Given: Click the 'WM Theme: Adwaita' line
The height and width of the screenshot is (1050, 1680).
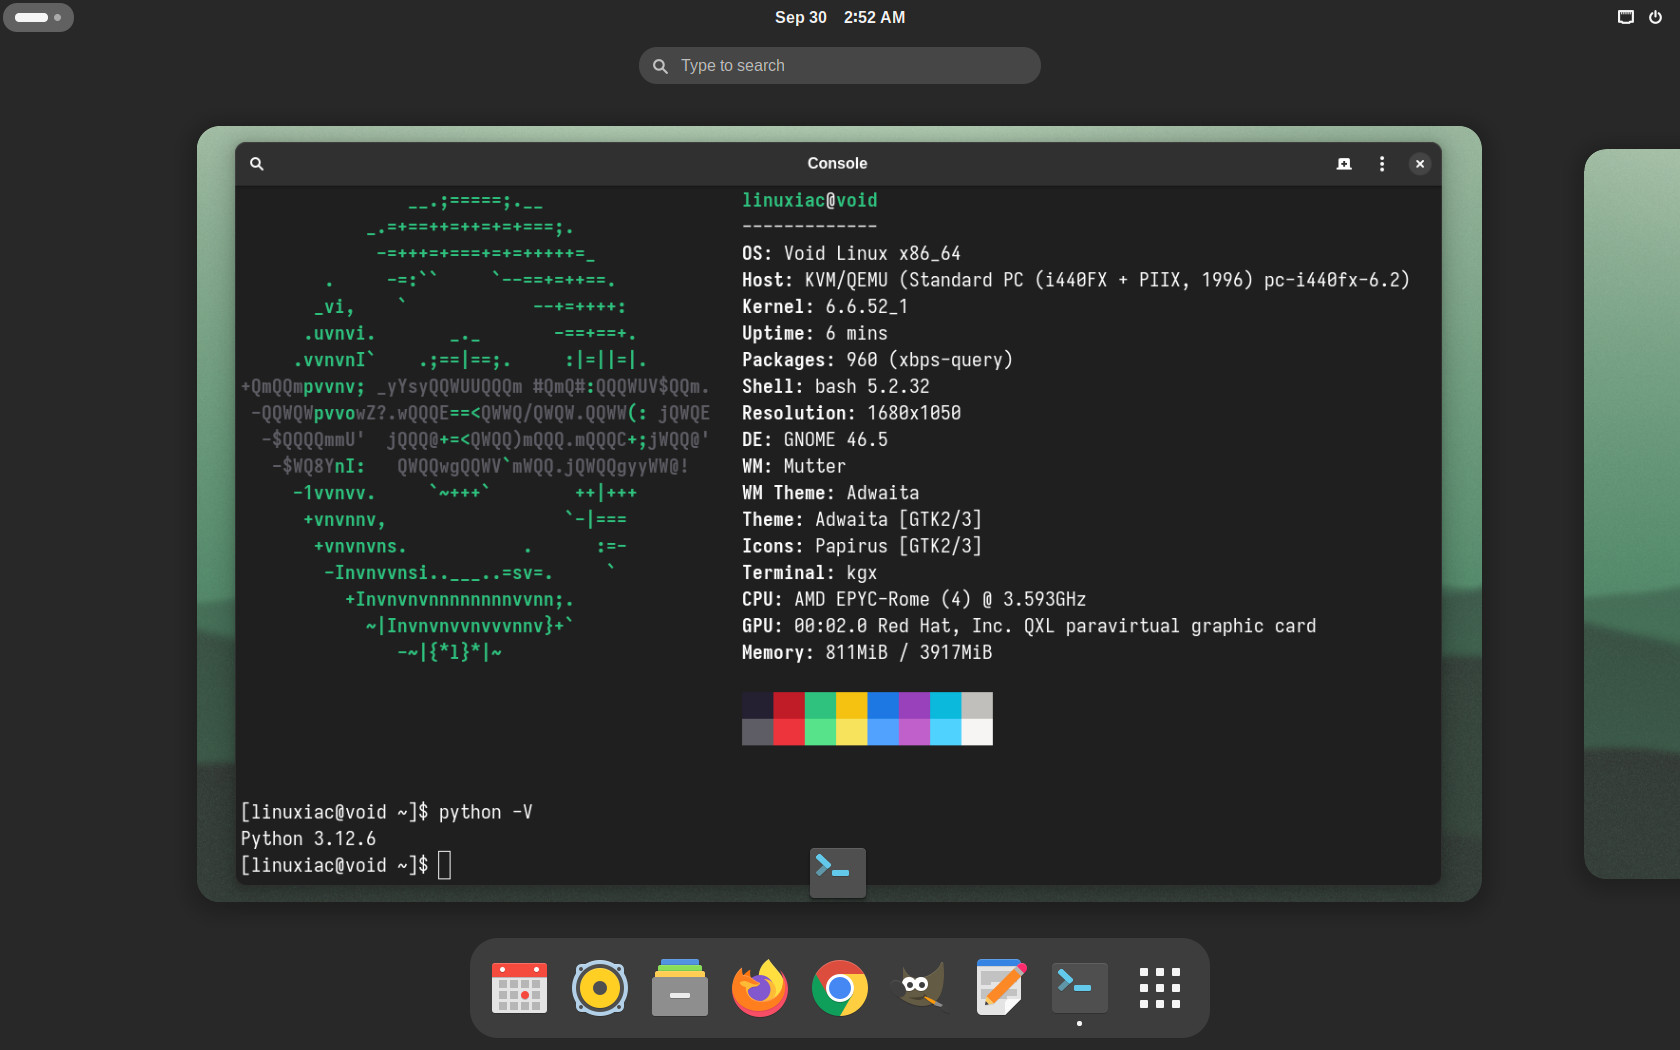Looking at the screenshot, I should (831, 493).
